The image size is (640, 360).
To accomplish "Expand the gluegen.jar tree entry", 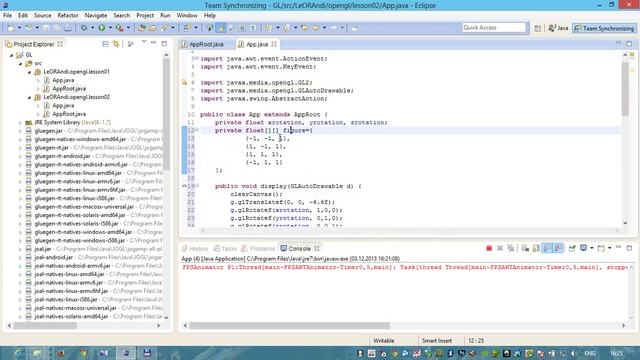I will click(20, 131).
